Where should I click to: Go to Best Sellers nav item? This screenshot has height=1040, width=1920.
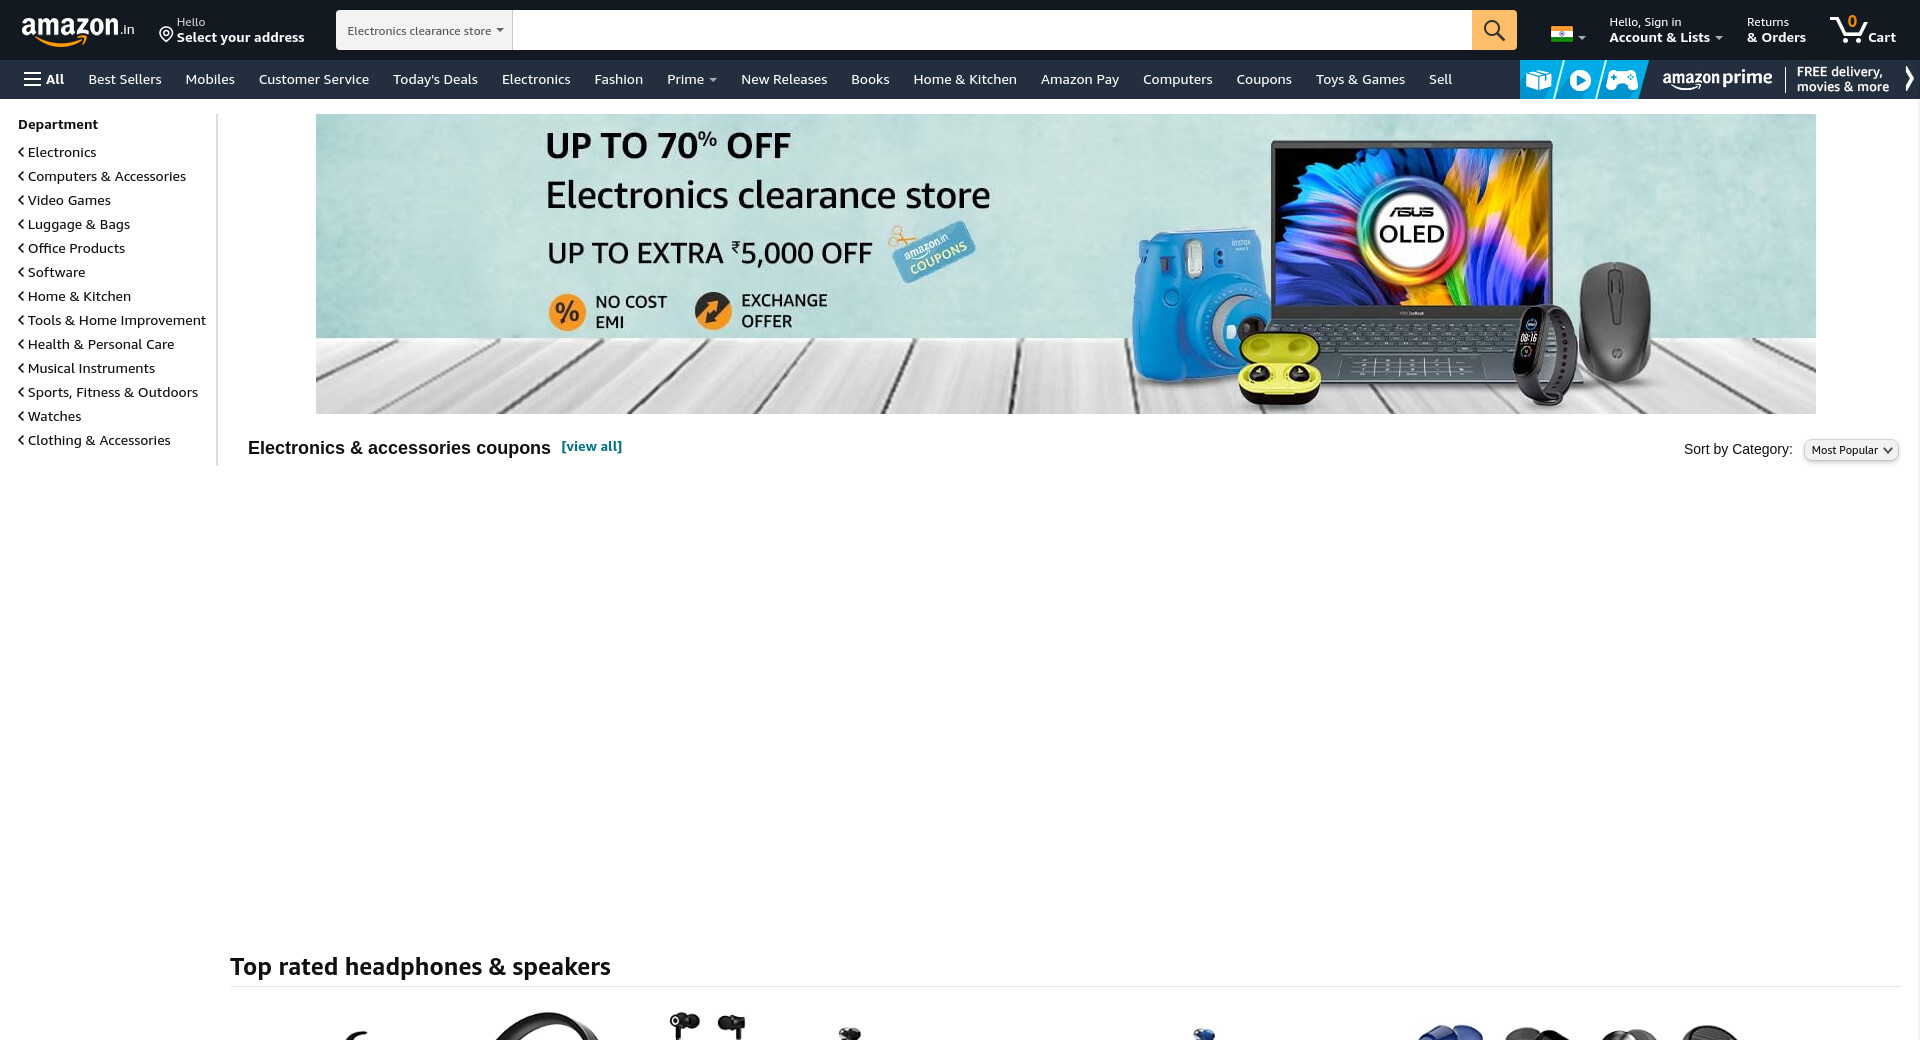point(125,79)
